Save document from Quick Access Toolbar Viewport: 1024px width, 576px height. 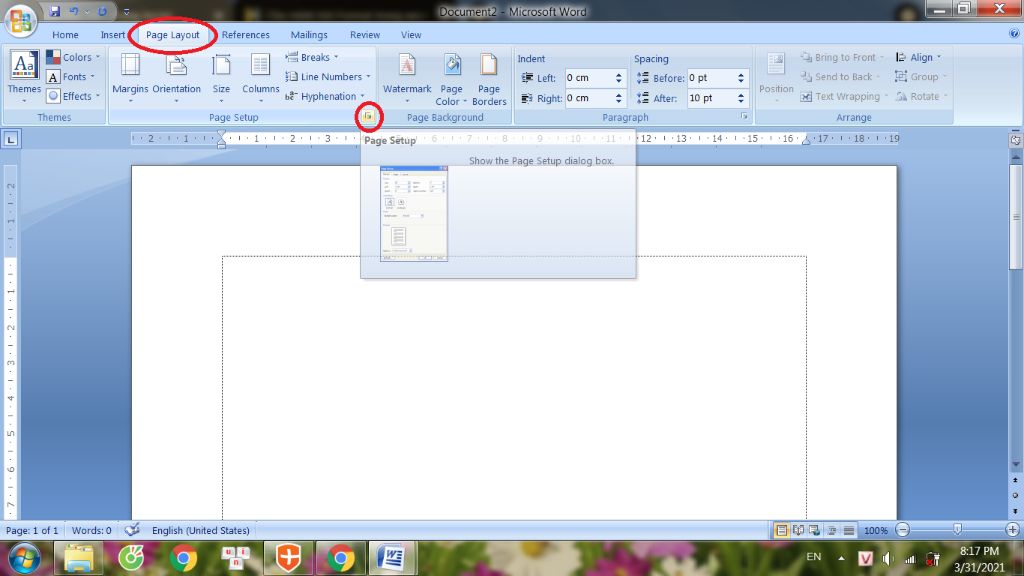coord(55,11)
